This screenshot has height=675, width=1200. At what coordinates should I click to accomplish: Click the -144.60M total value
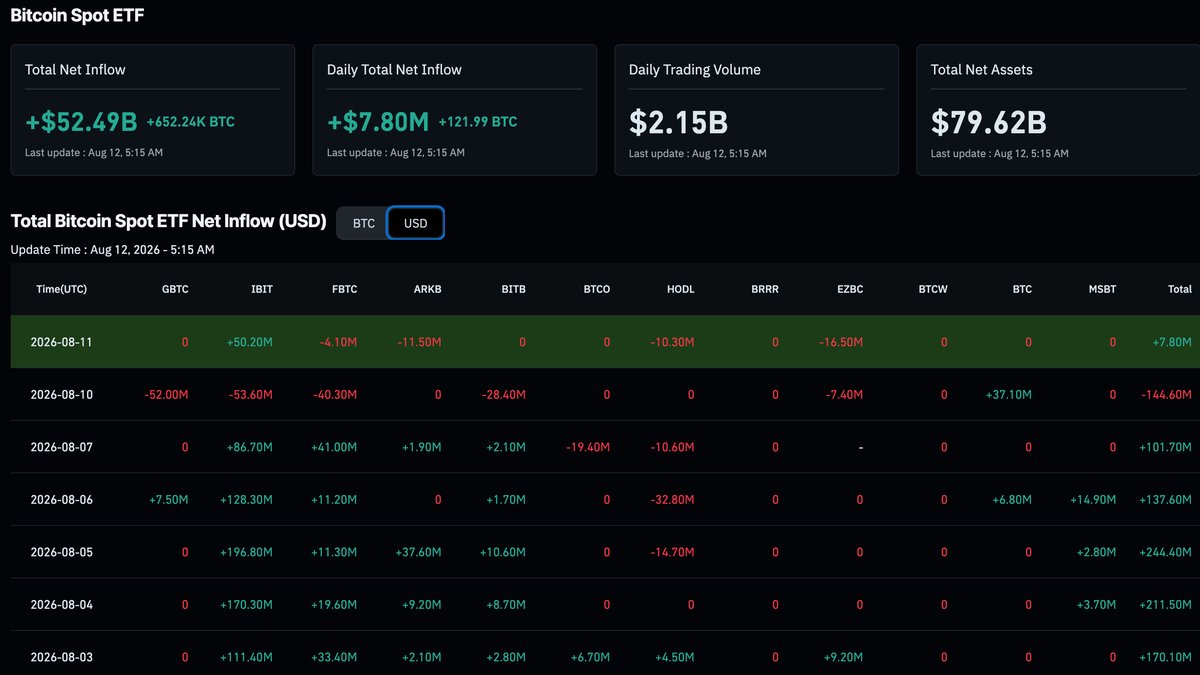[x=1166, y=395]
